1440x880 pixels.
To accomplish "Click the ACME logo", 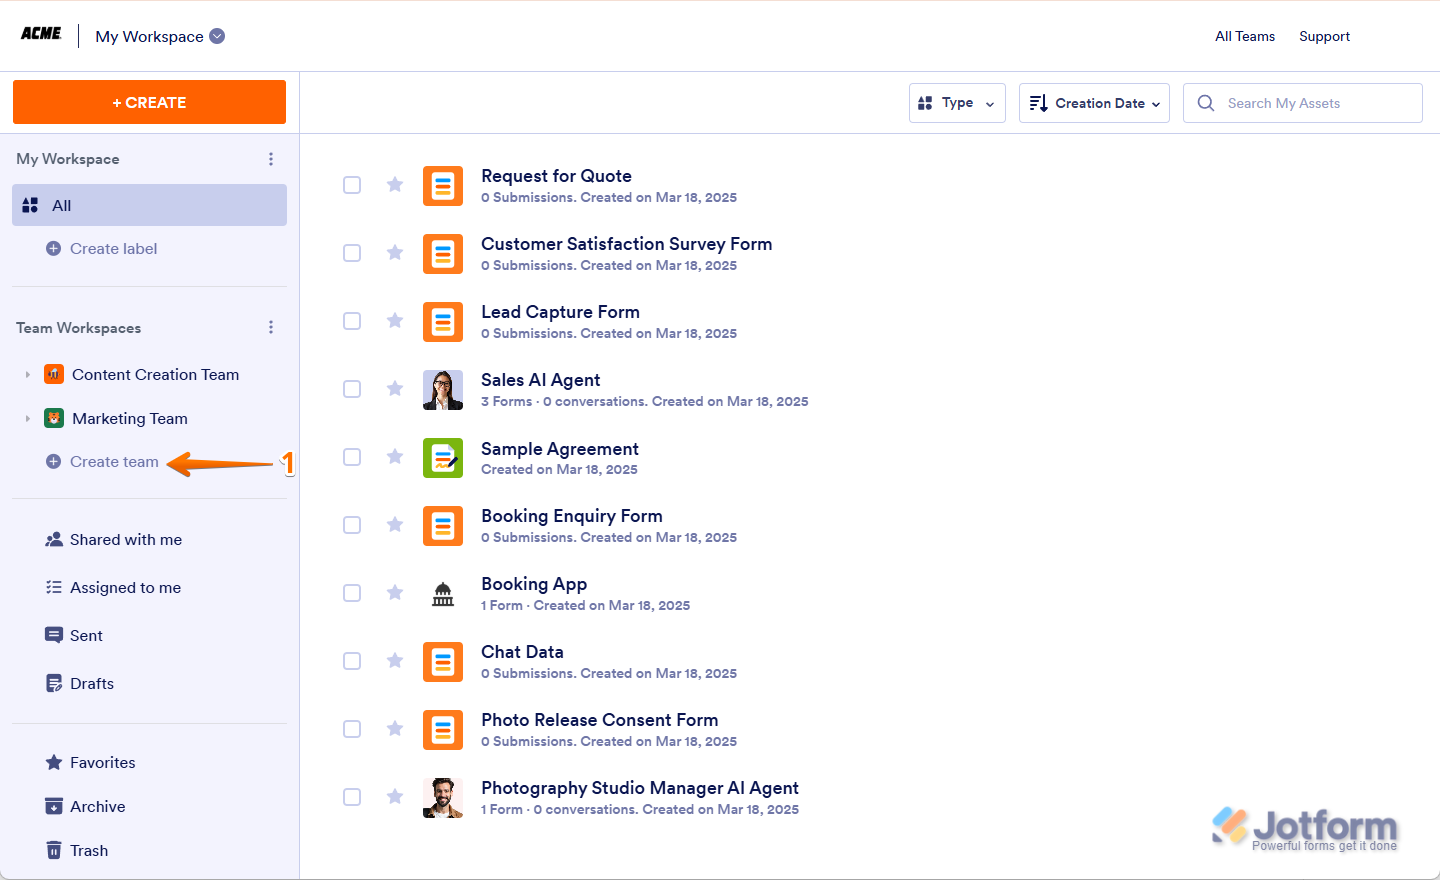I will click(x=41, y=35).
